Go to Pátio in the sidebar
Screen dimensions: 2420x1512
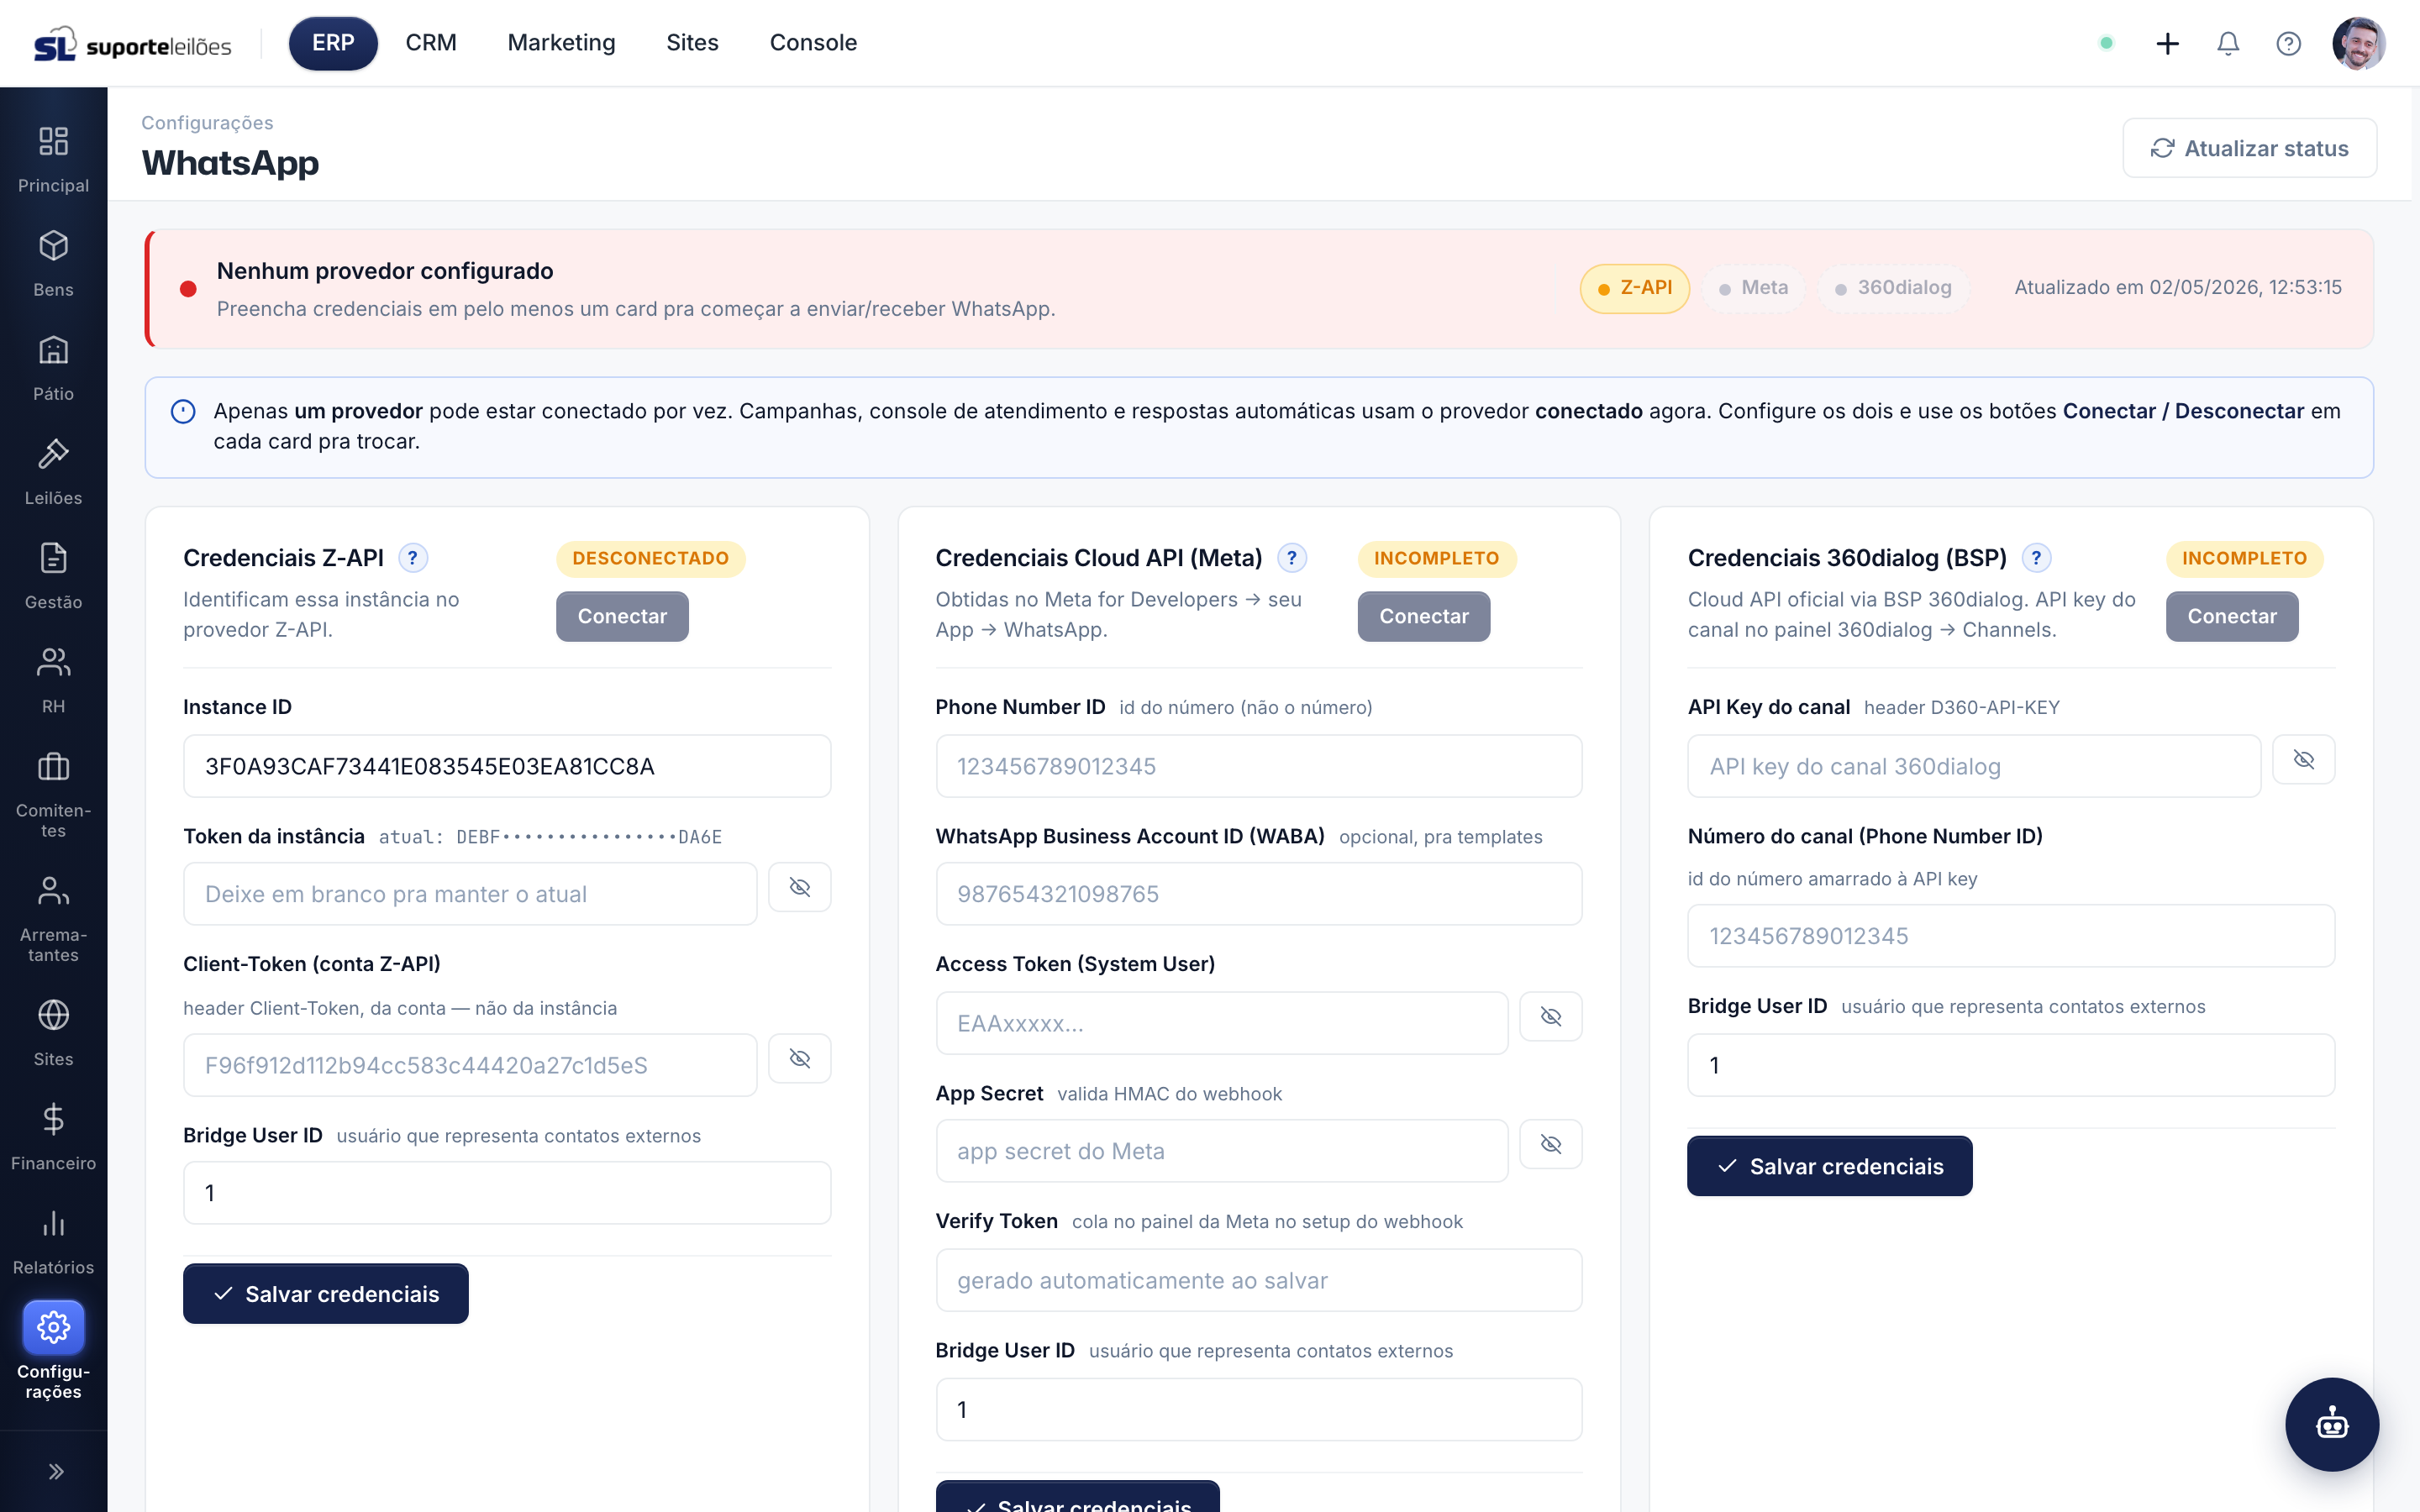pos(53,350)
